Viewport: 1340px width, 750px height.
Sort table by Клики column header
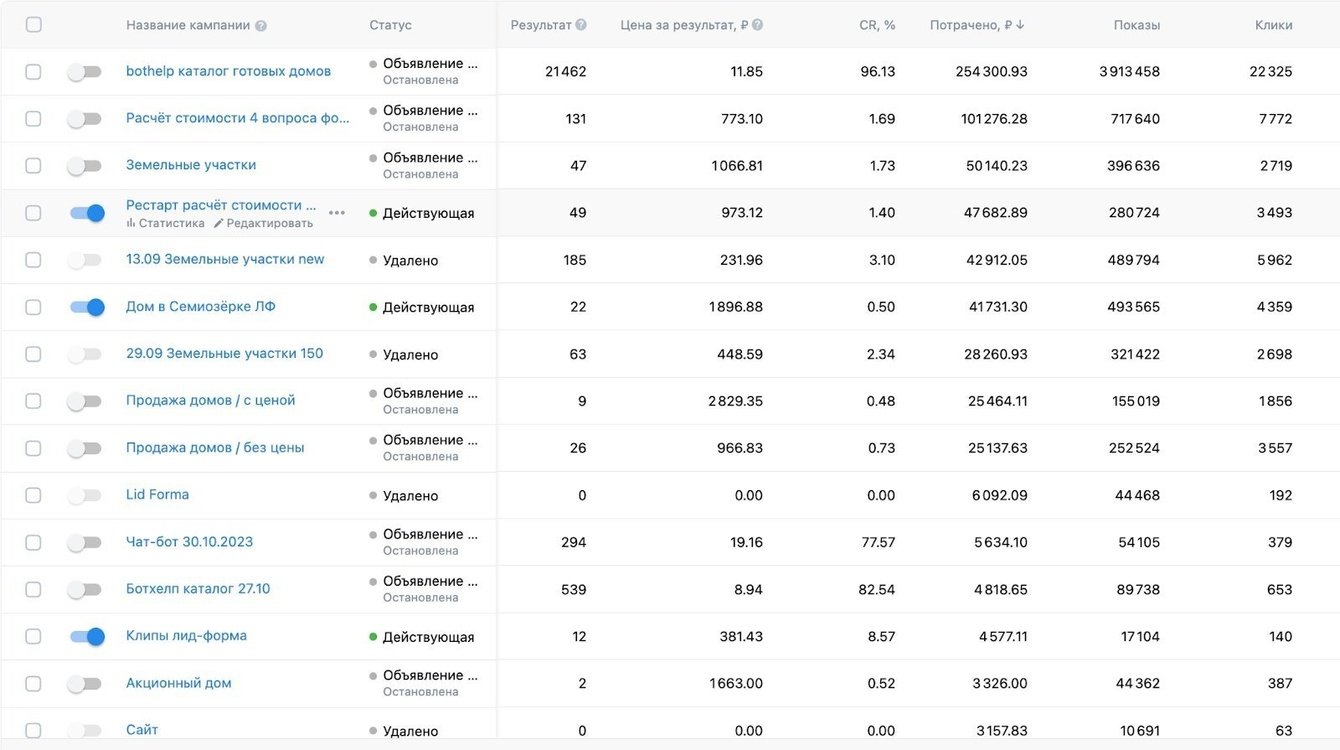pyautogui.click(x=1273, y=25)
